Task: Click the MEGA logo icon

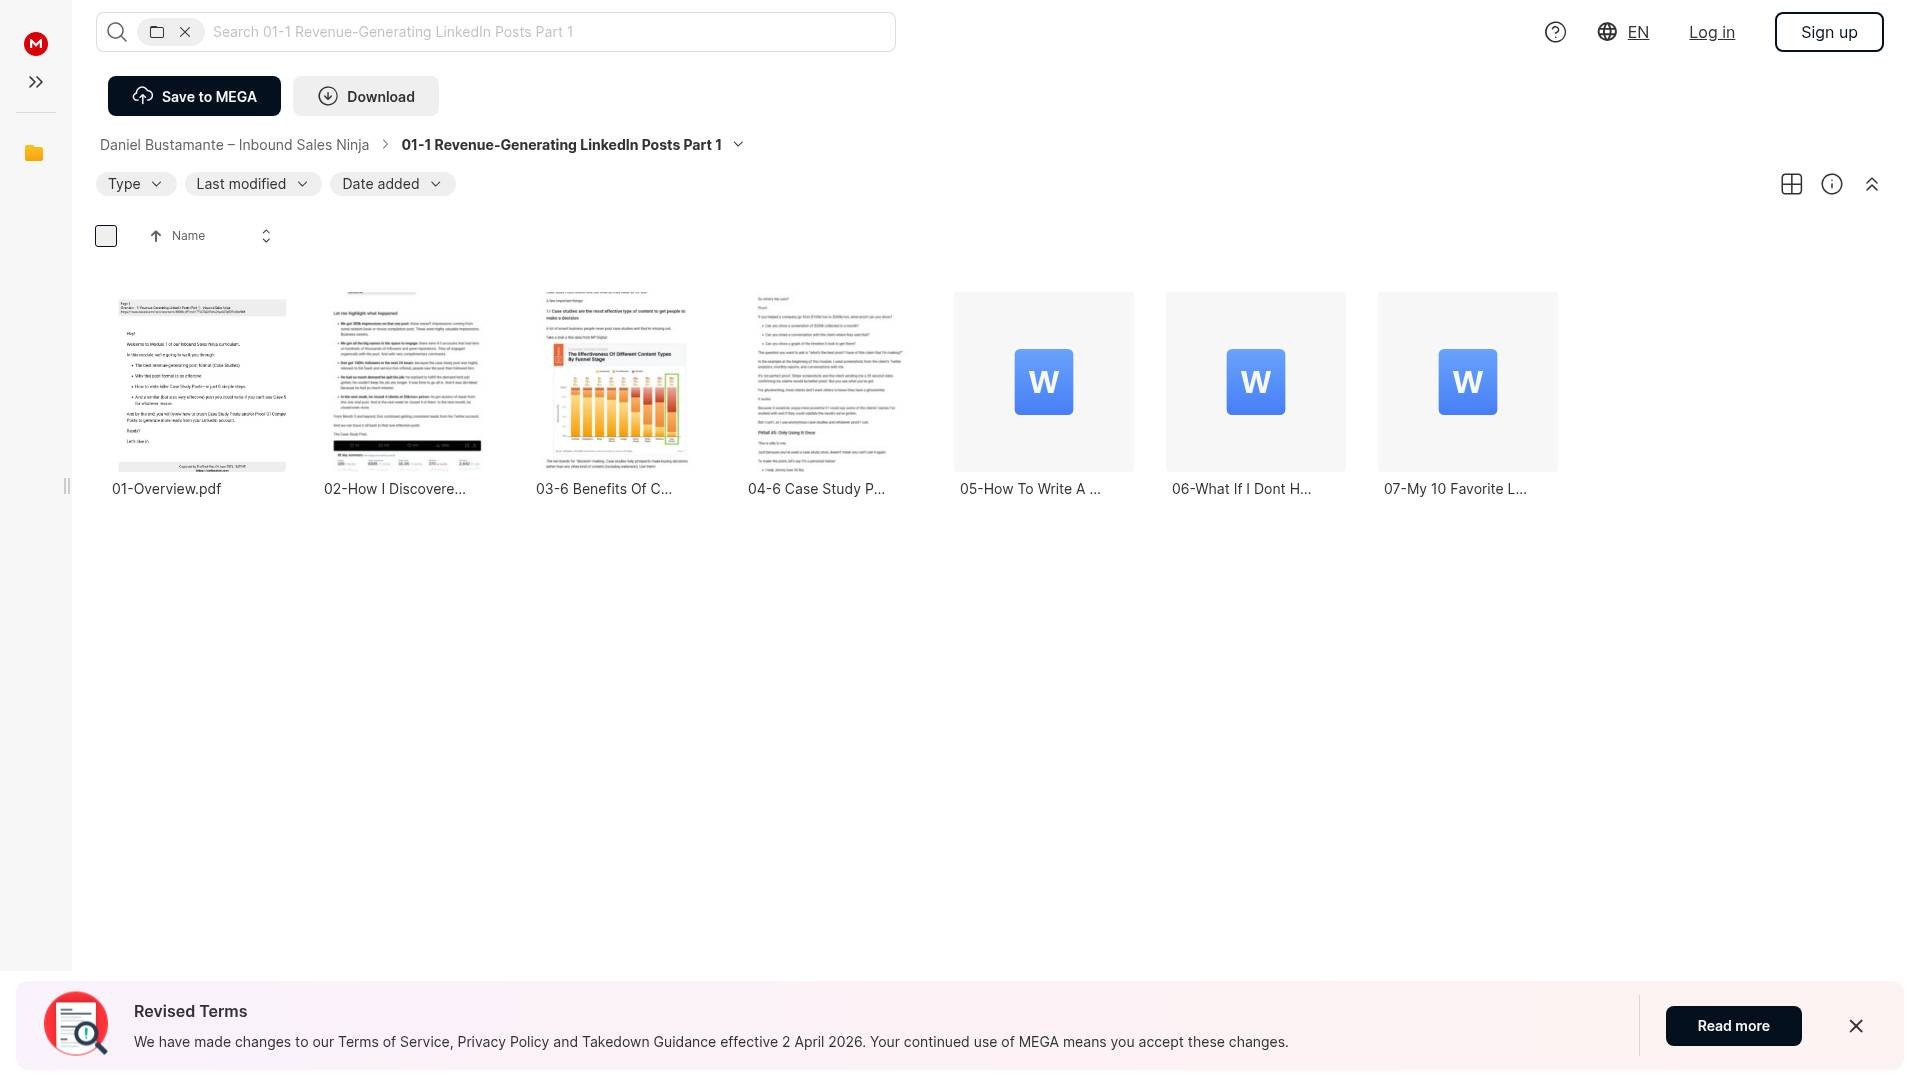Action: tap(36, 43)
